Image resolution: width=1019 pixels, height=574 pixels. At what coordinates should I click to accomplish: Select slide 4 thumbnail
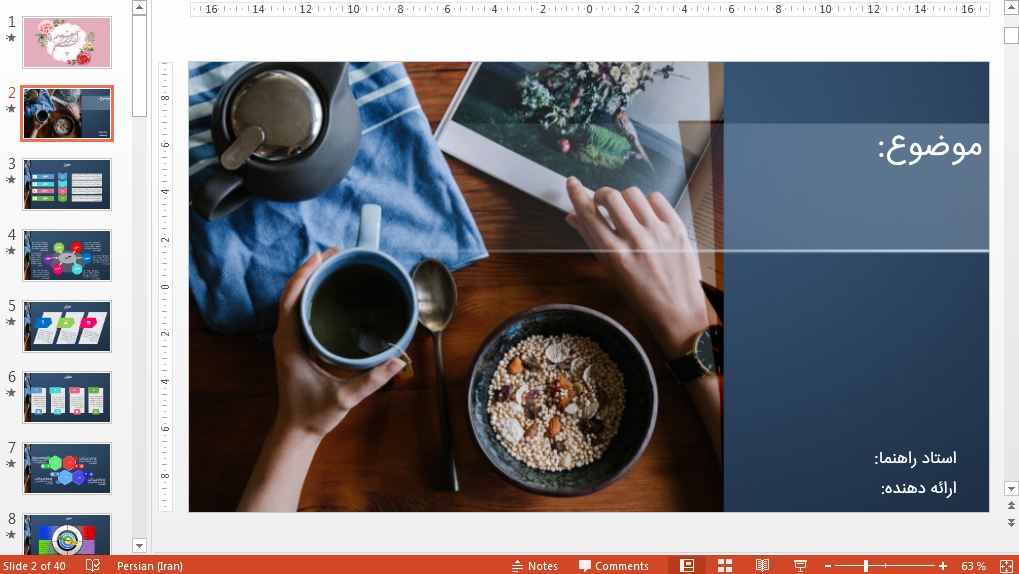point(67,256)
